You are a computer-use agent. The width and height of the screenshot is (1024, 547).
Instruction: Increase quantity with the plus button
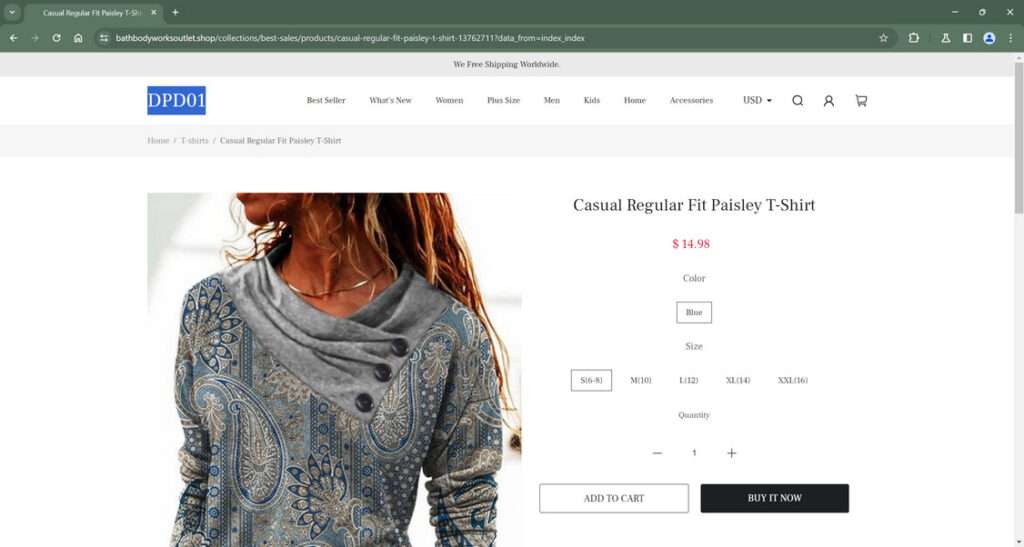coord(731,453)
